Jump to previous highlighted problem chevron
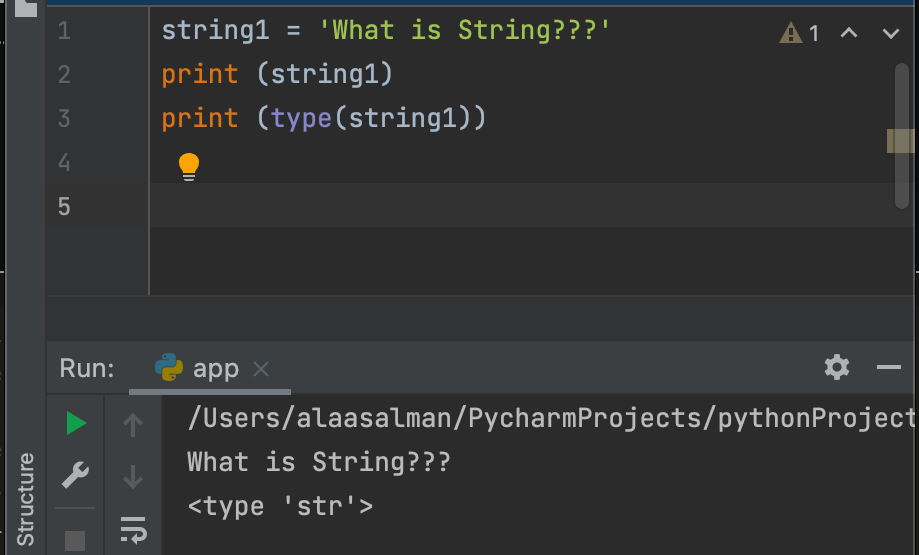This screenshot has width=919, height=555. 849,33
